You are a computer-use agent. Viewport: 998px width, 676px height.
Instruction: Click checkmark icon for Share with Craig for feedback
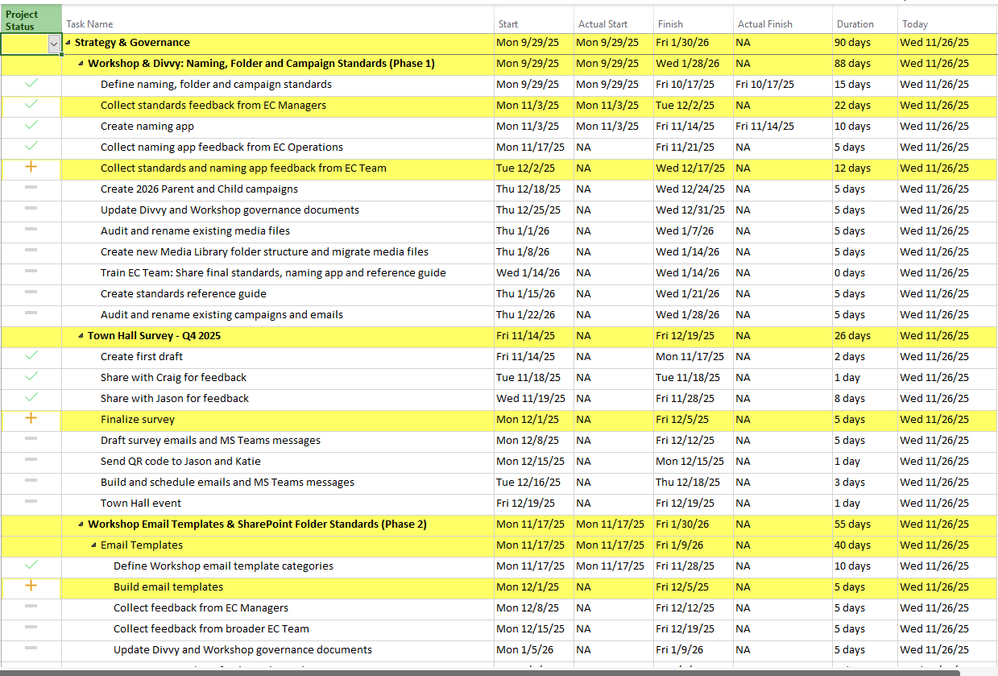click(x=31, y=377)
